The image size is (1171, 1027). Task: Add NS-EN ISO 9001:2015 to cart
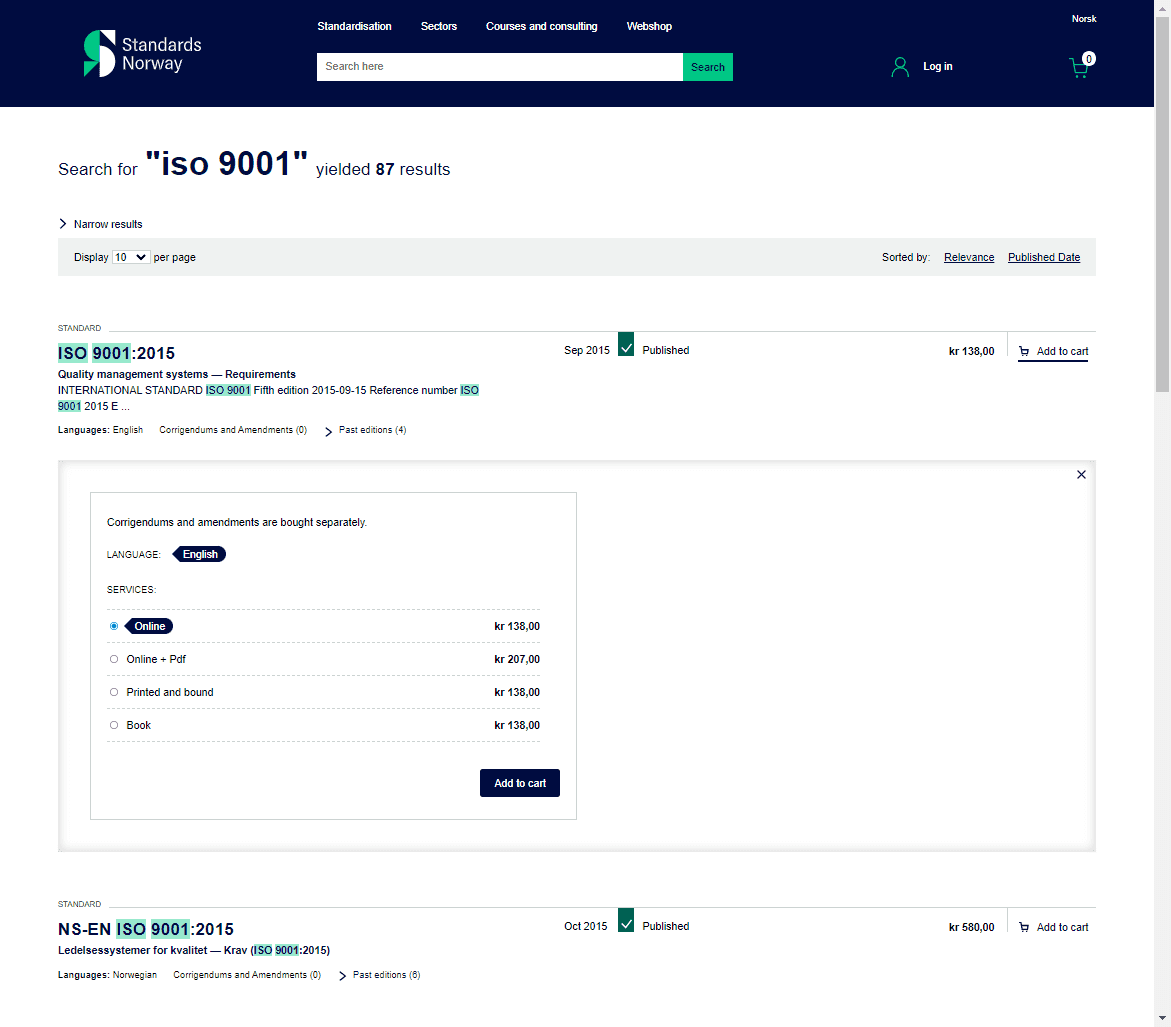click(x=1053, y=927)
